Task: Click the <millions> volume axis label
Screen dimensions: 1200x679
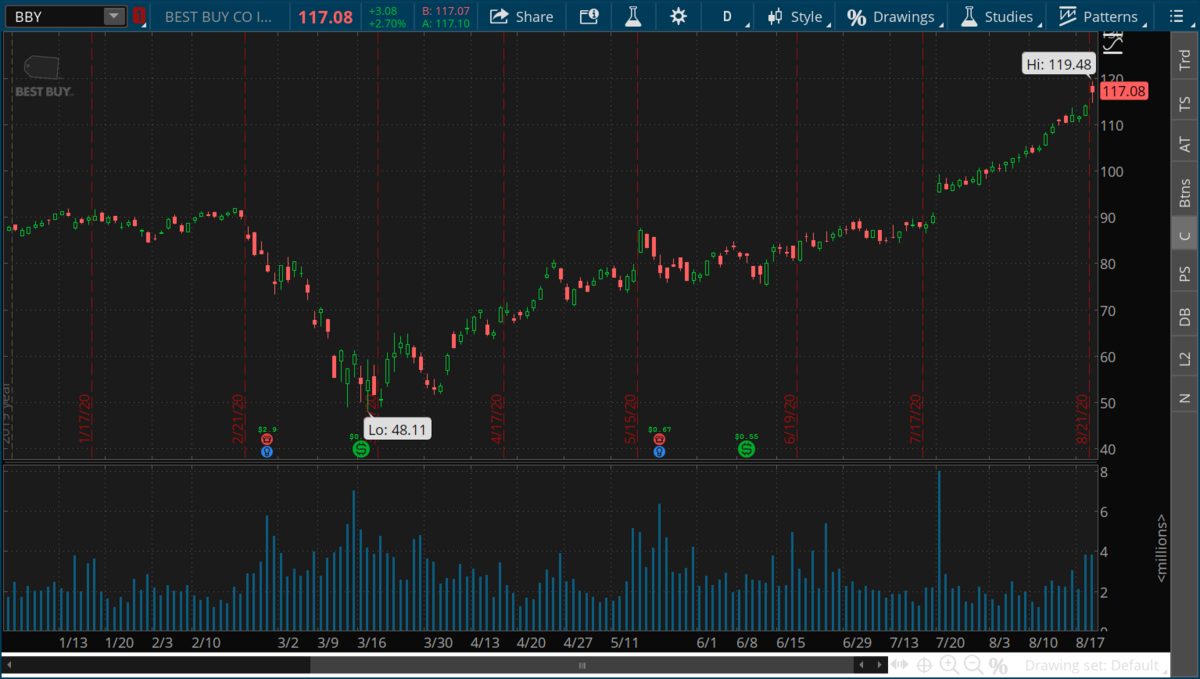Action: [x=1162, y=548]
